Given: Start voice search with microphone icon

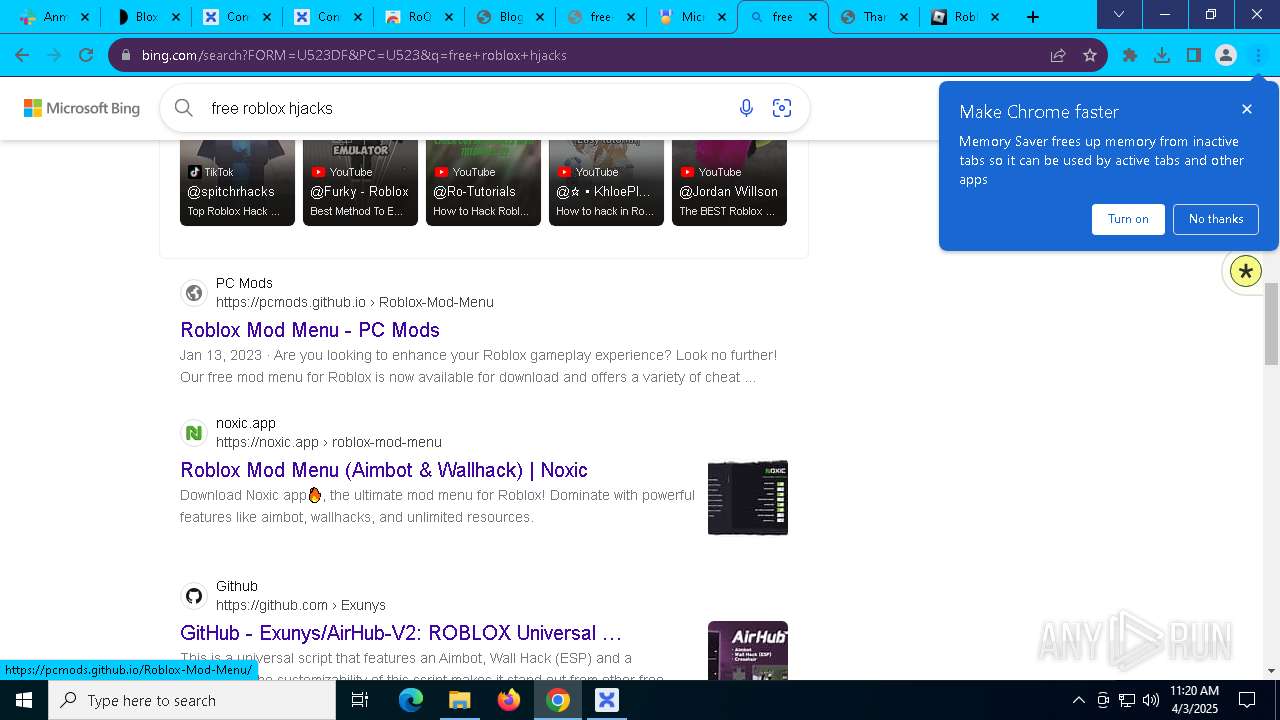Looking at the screenshot, I should click(746, 108).
